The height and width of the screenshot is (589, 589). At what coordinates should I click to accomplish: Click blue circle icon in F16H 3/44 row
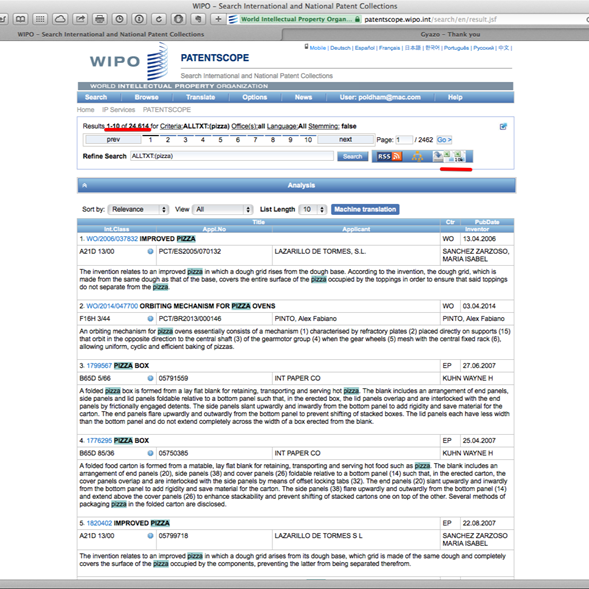coord(150,319)
